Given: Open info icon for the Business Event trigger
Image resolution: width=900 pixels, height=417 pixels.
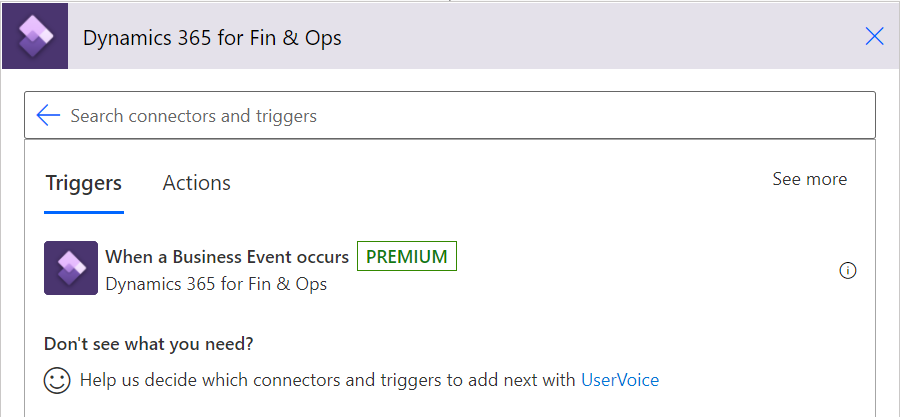Looking at the screenshot, I should click(848, 270).
